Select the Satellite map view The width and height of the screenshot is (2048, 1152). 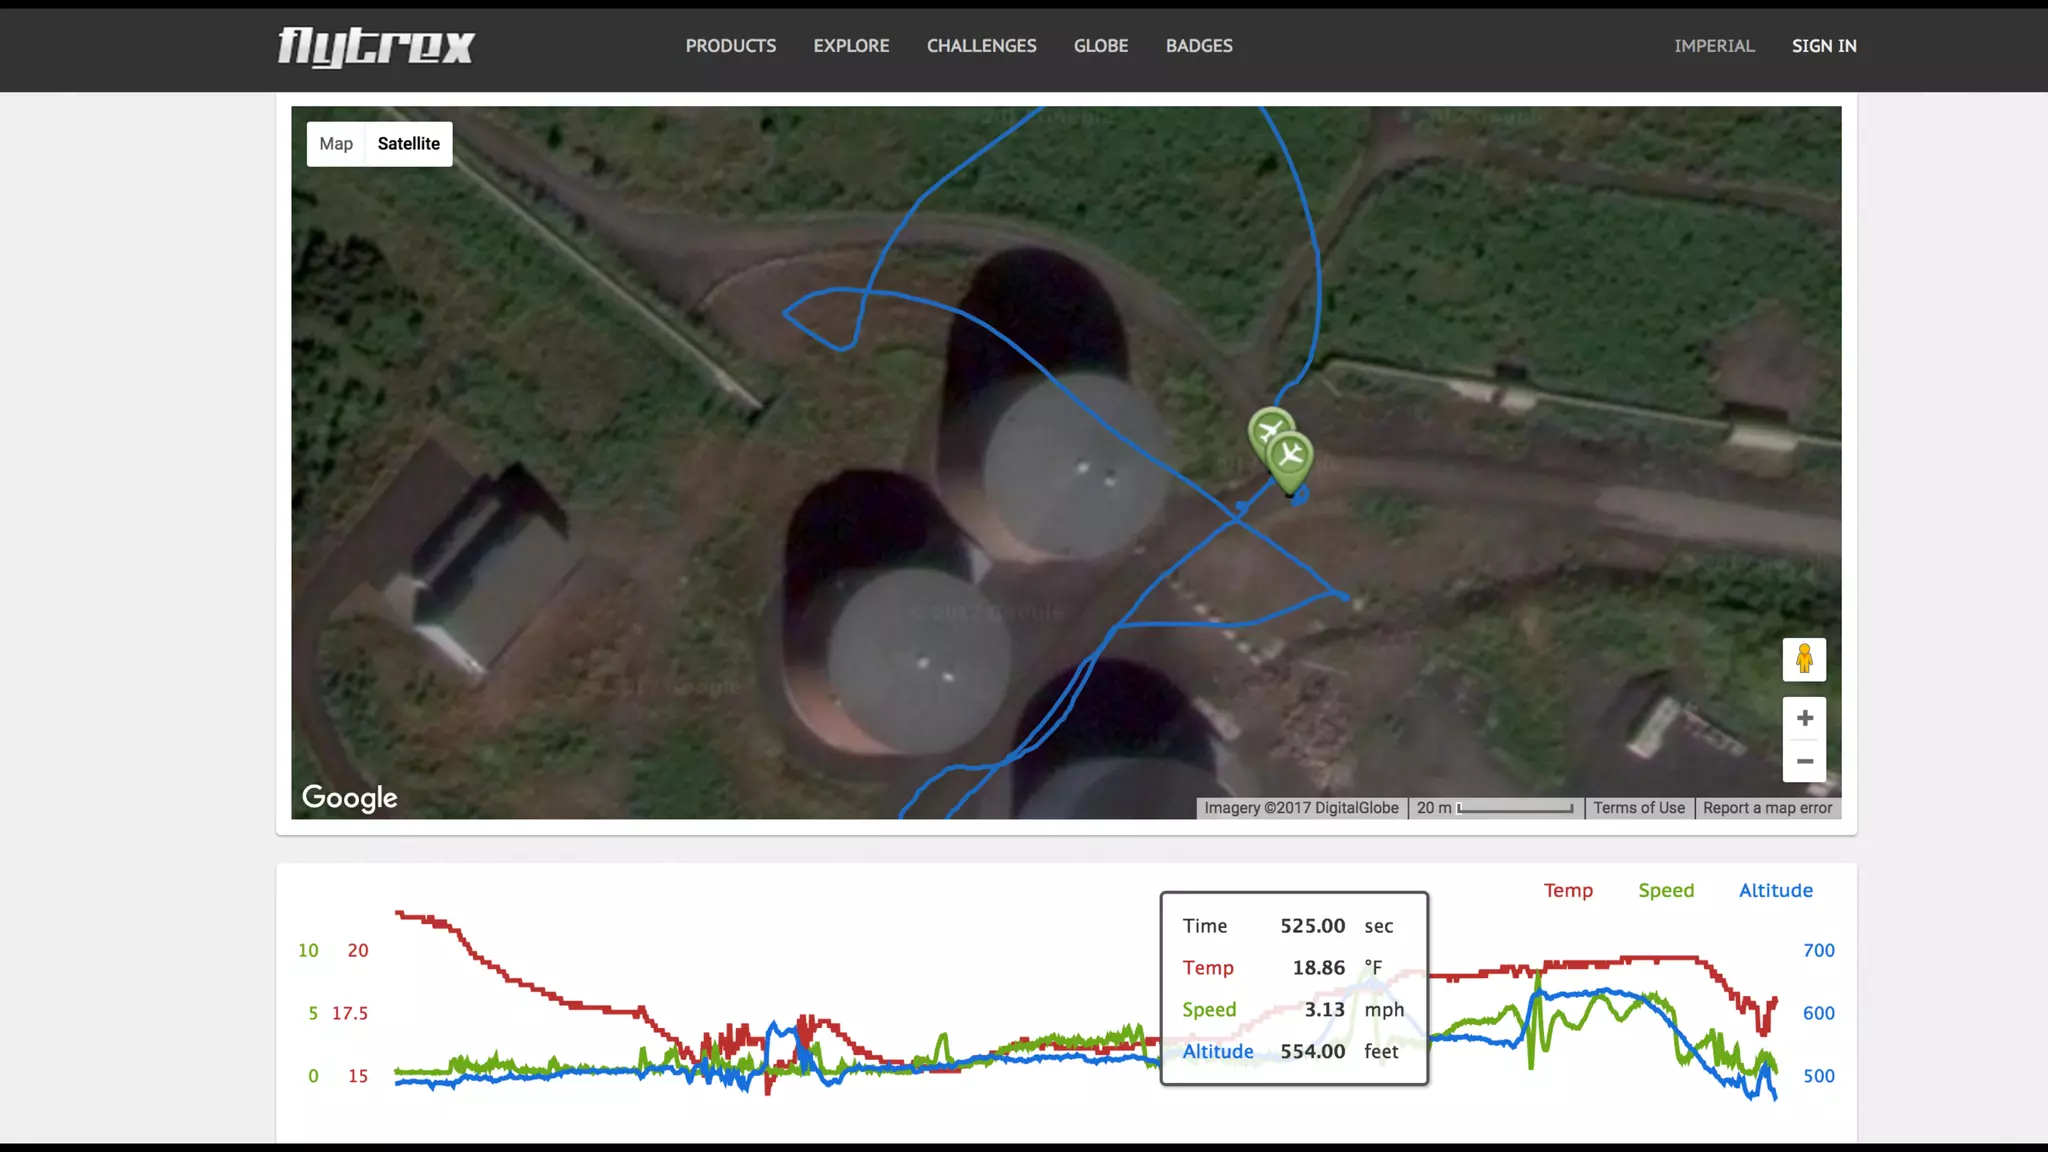pos(408,144)
